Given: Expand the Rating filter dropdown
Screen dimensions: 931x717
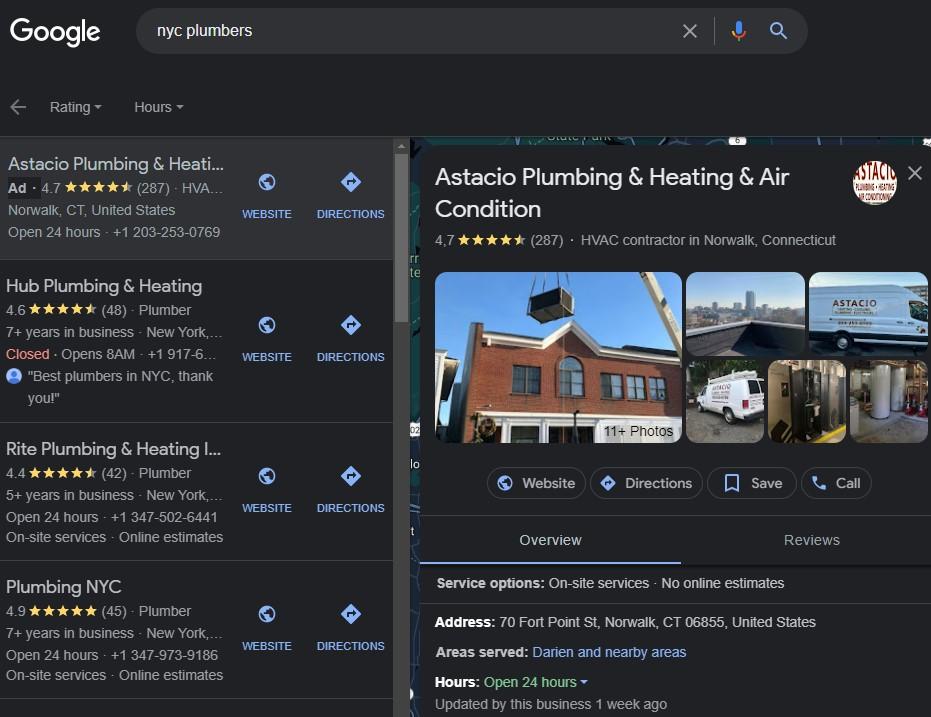Looking at the screenshot, I should click(75, 107).
